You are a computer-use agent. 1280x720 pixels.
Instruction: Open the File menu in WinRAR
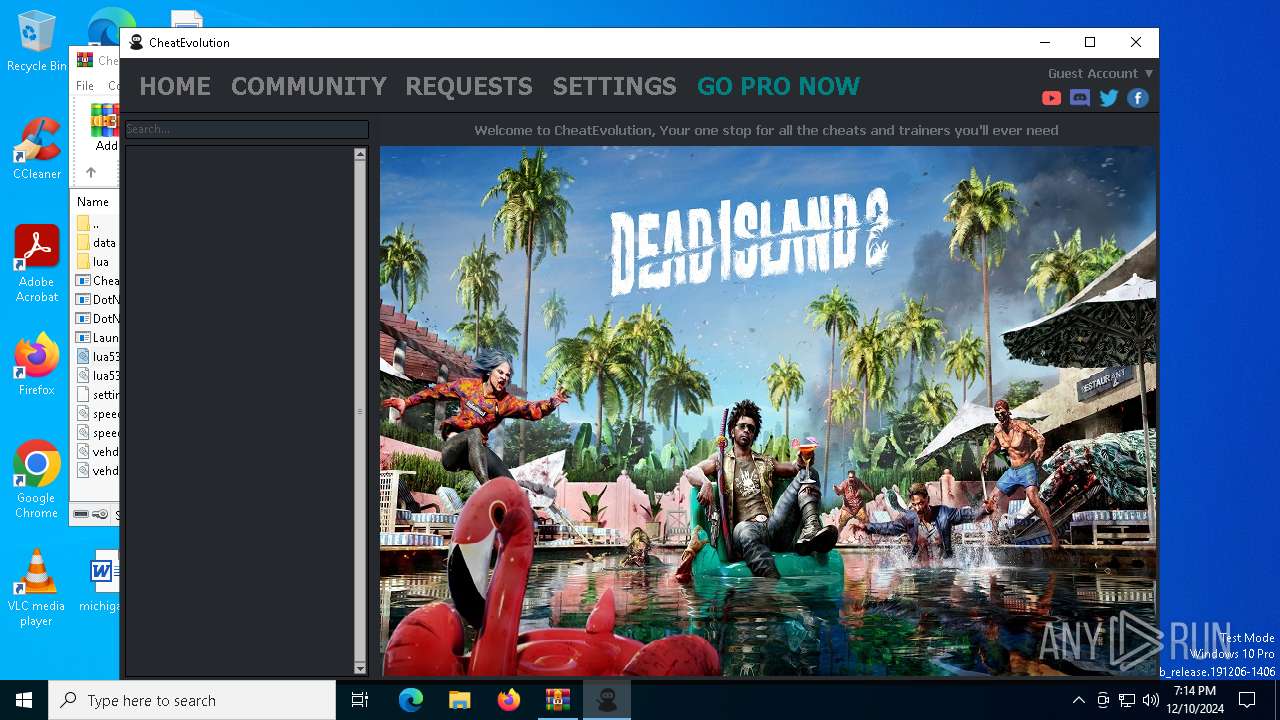coord(86,86)
